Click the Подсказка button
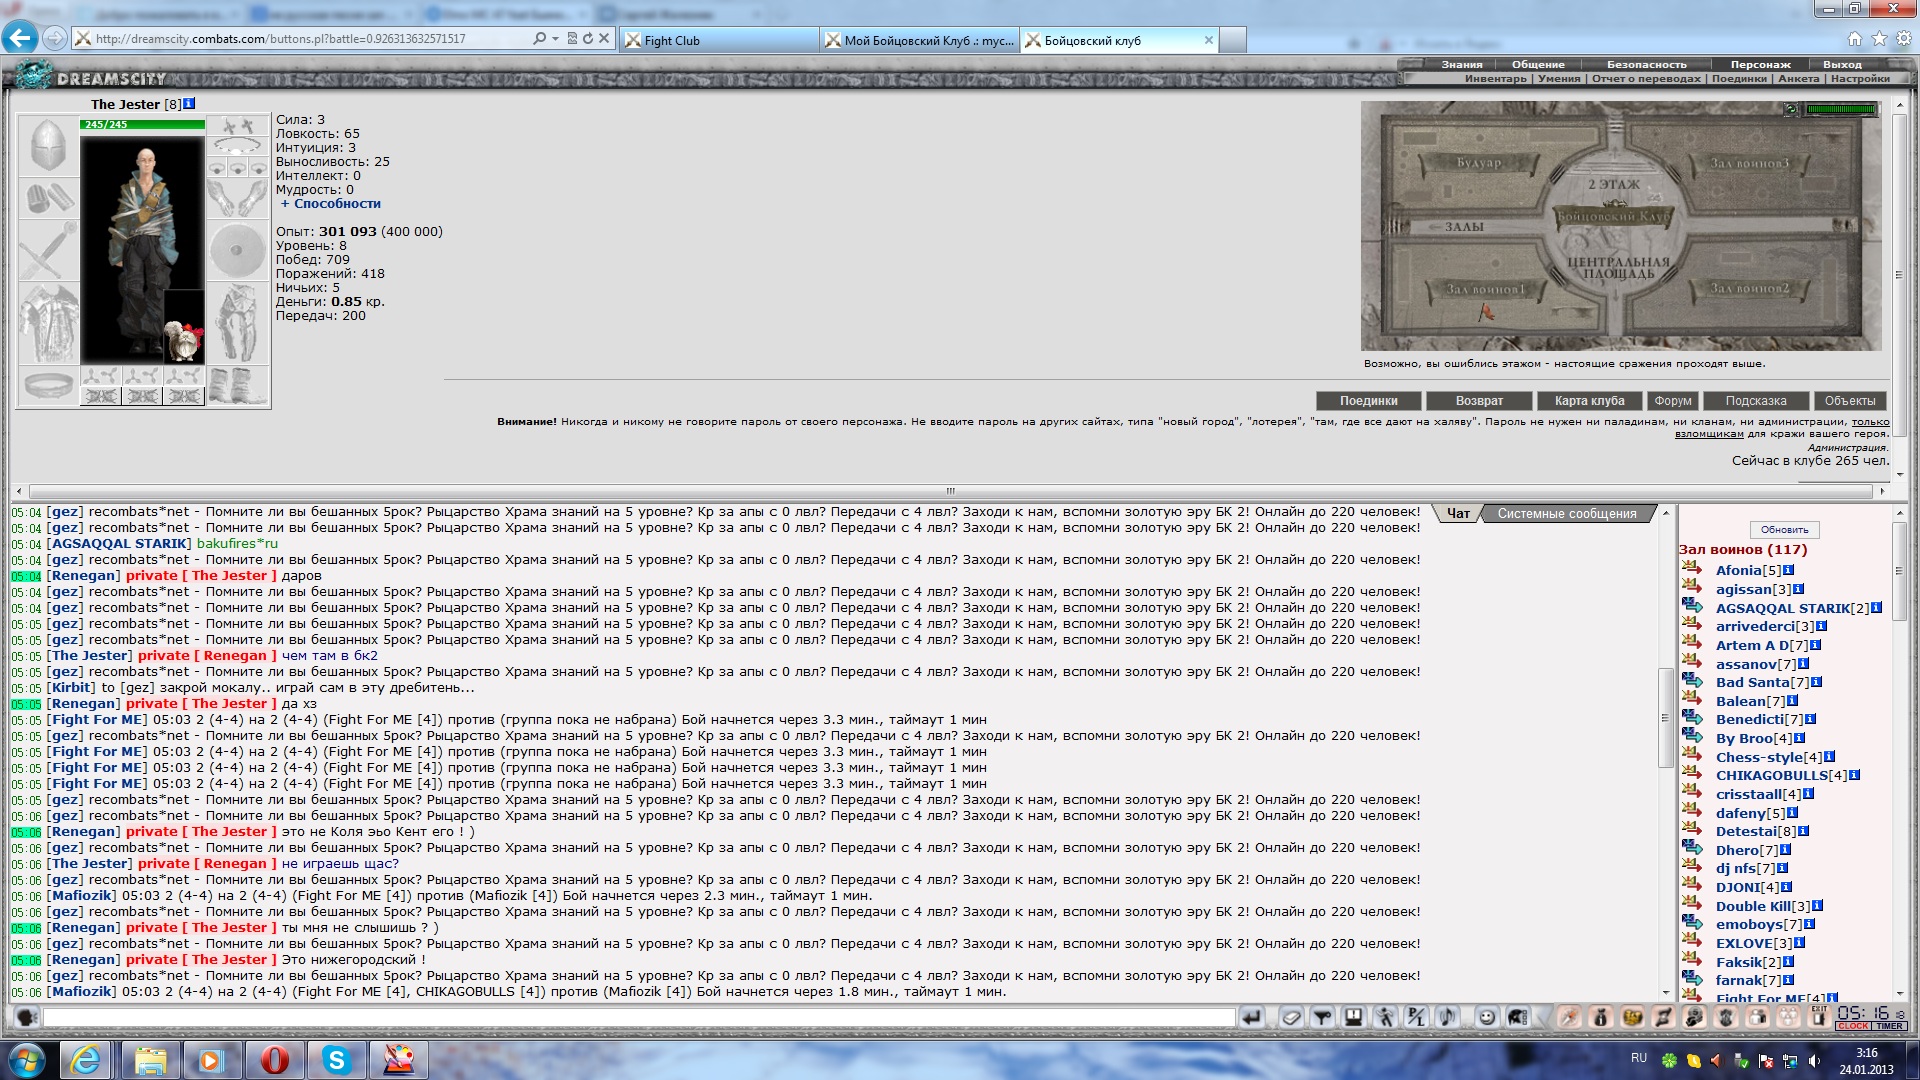Viewport: 1920px width, 1080px height. (x=1756, y=401)
